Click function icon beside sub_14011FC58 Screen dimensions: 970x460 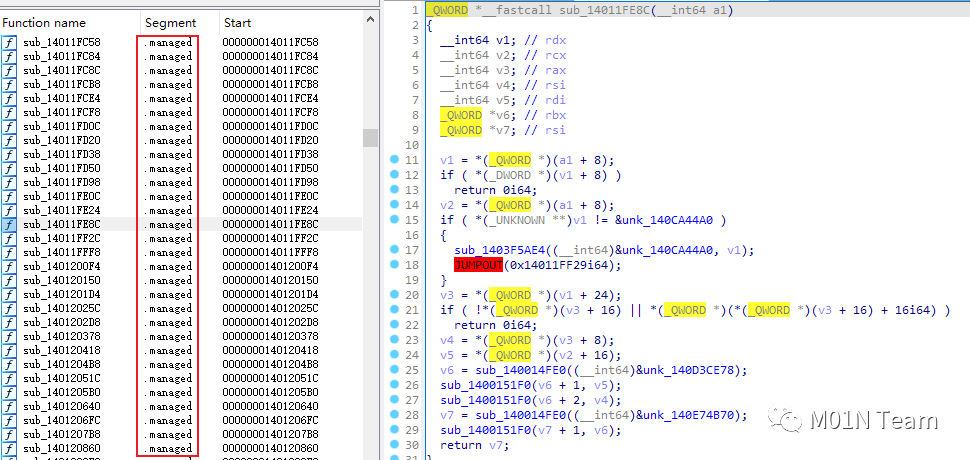(10, 42)
